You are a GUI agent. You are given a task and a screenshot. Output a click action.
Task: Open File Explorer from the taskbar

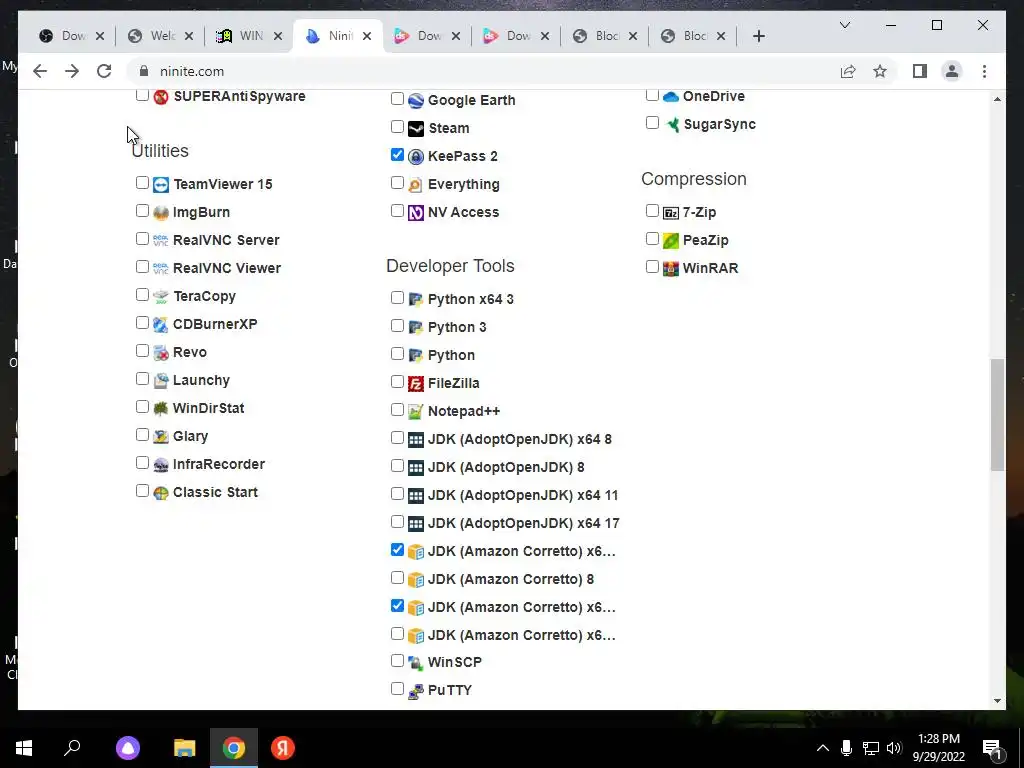point(185,748)
